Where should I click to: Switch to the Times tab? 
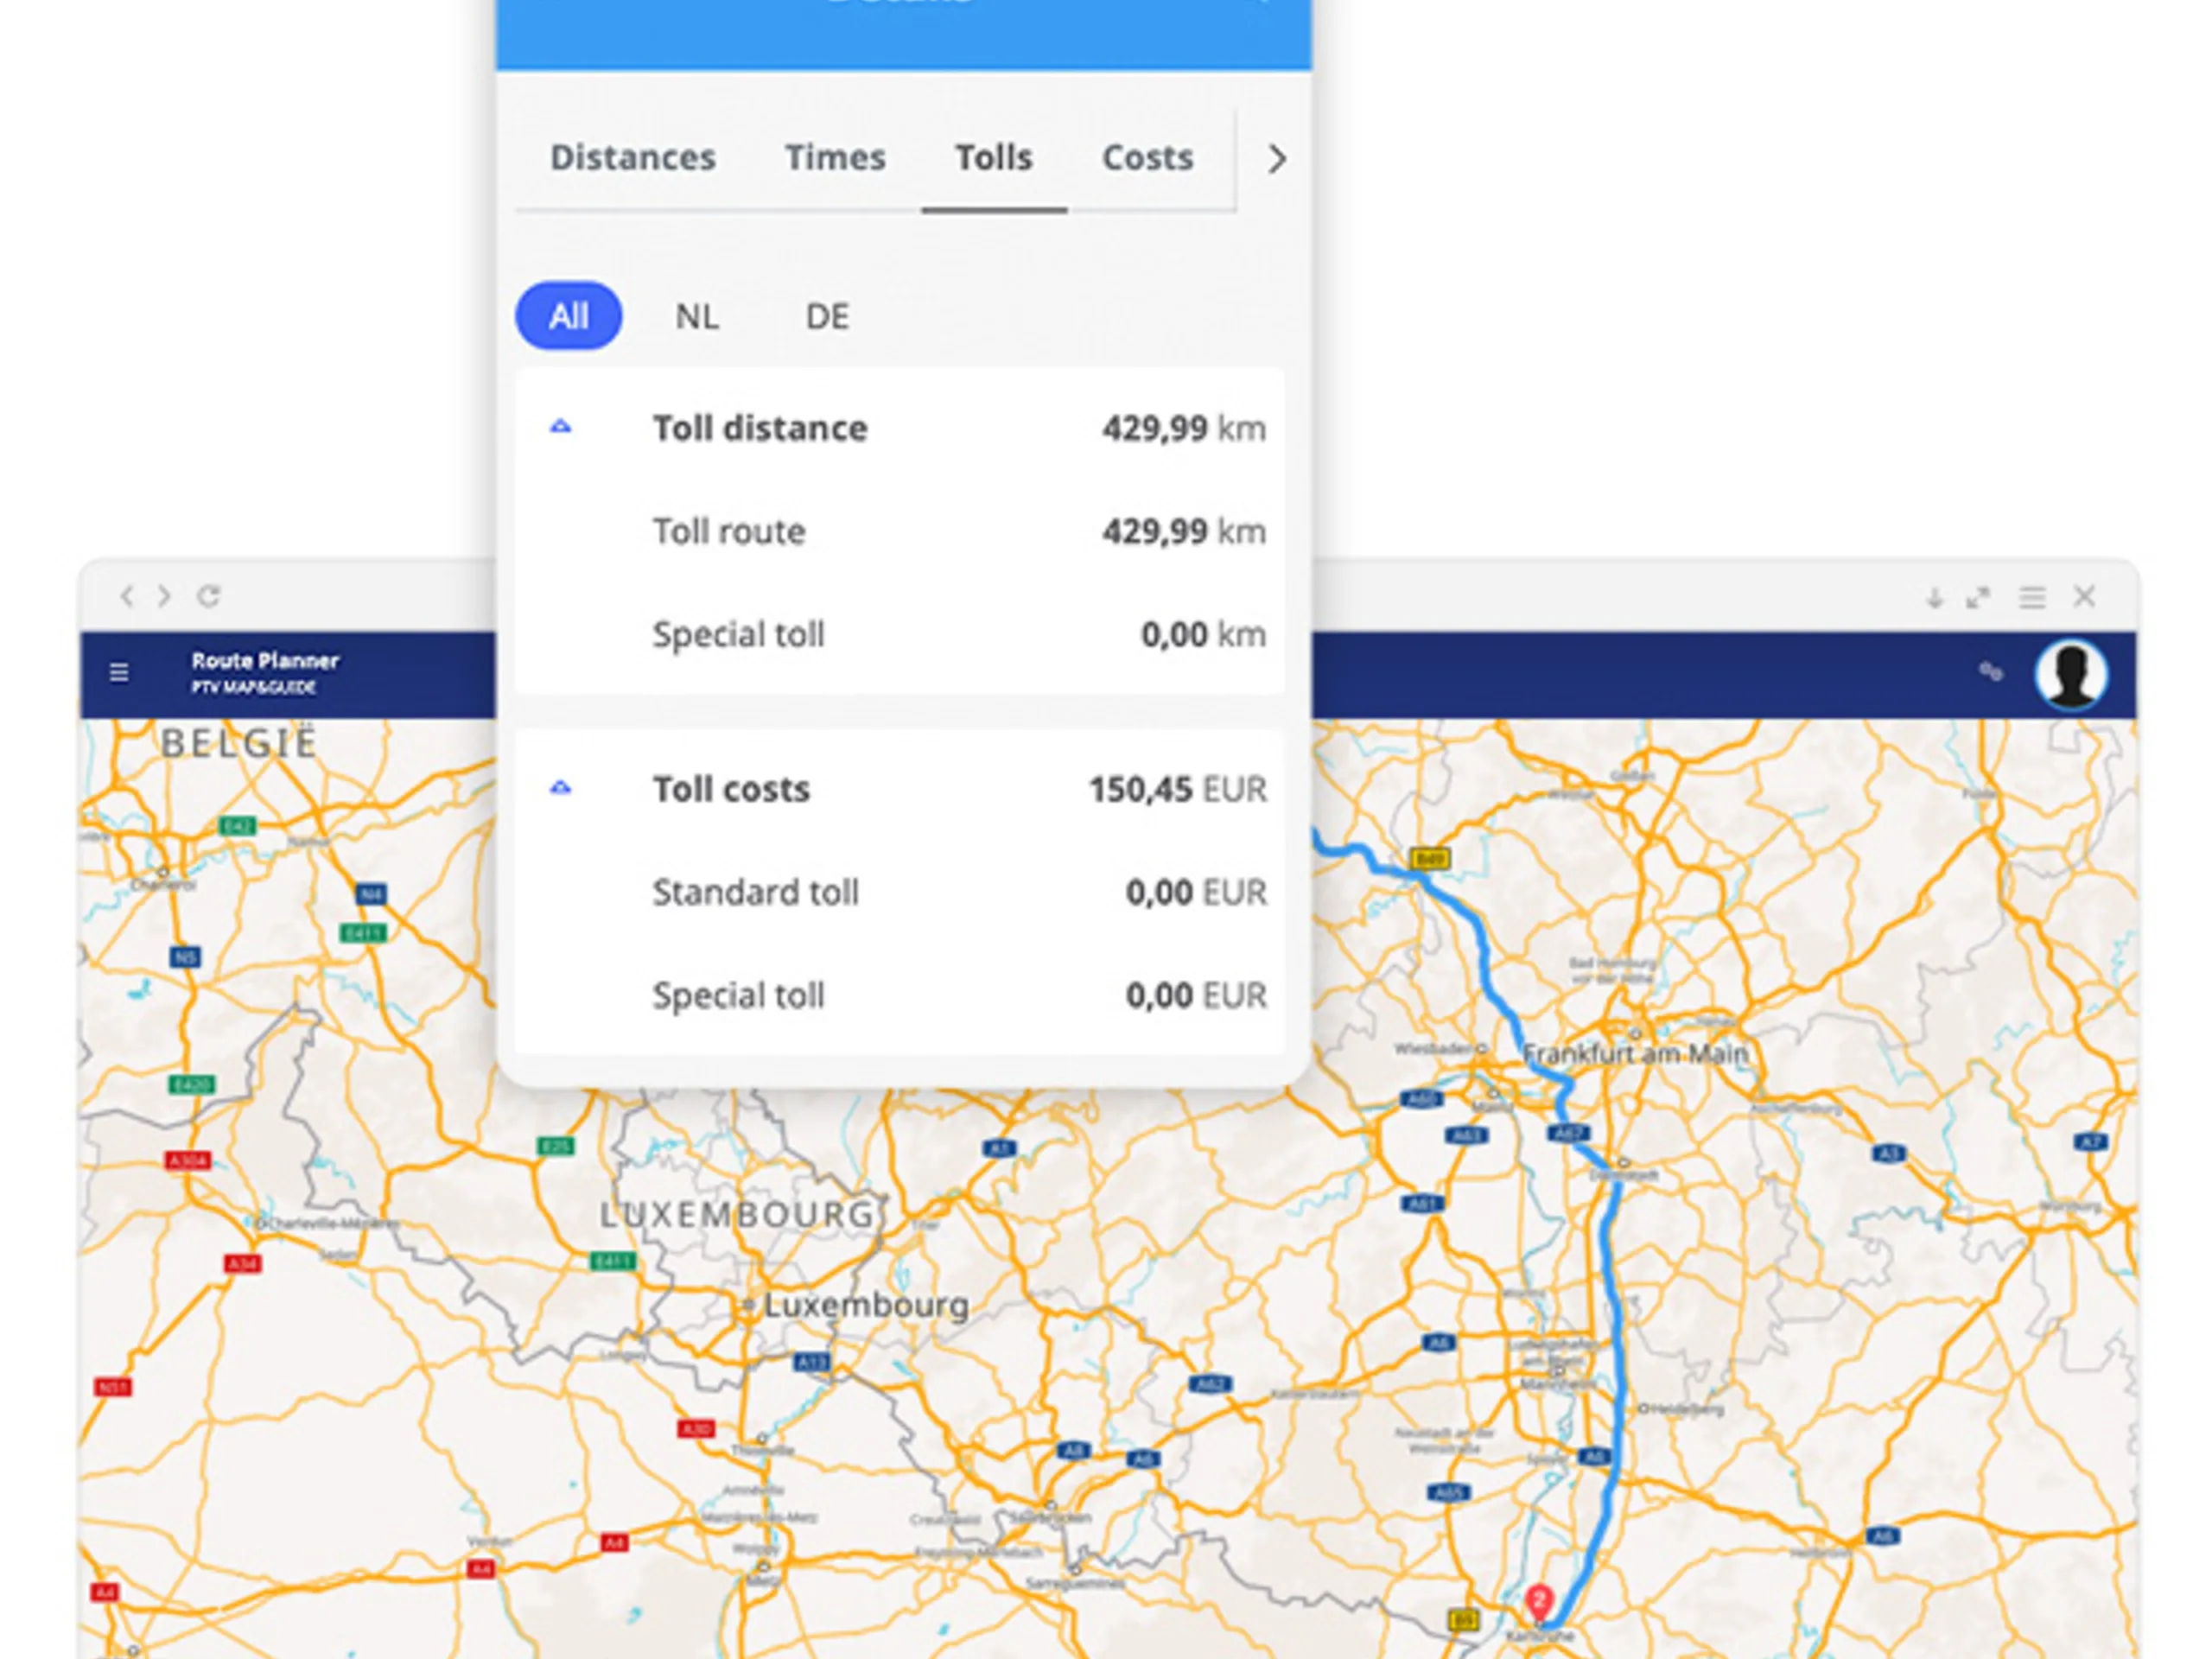[835, 157]
